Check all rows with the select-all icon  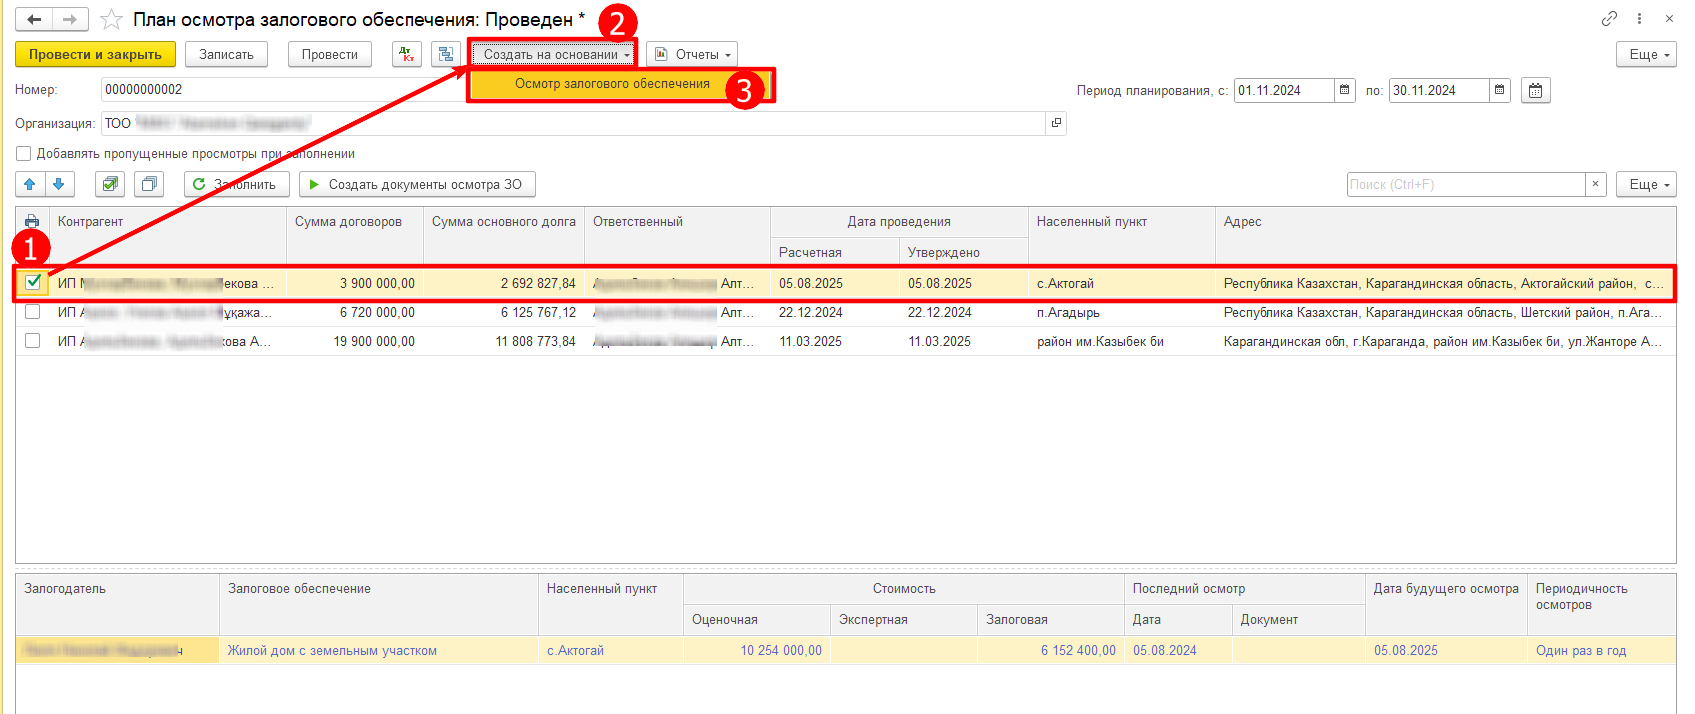[110, 184]
